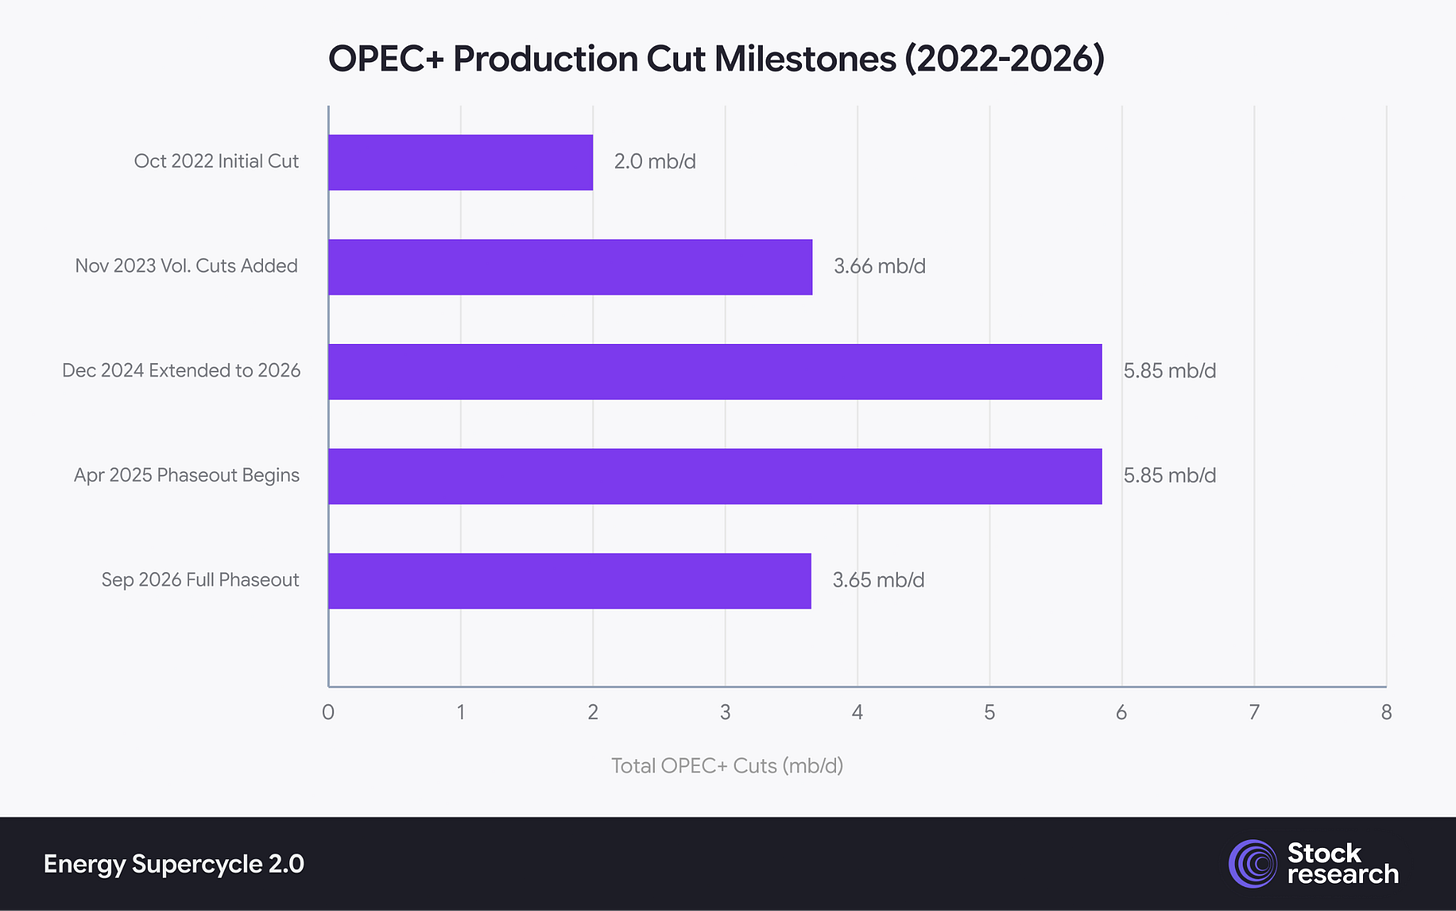1456x911 pixels.
Task: Select the Nov 2023 Vol. Cuts Added bar
Action: 570,267
